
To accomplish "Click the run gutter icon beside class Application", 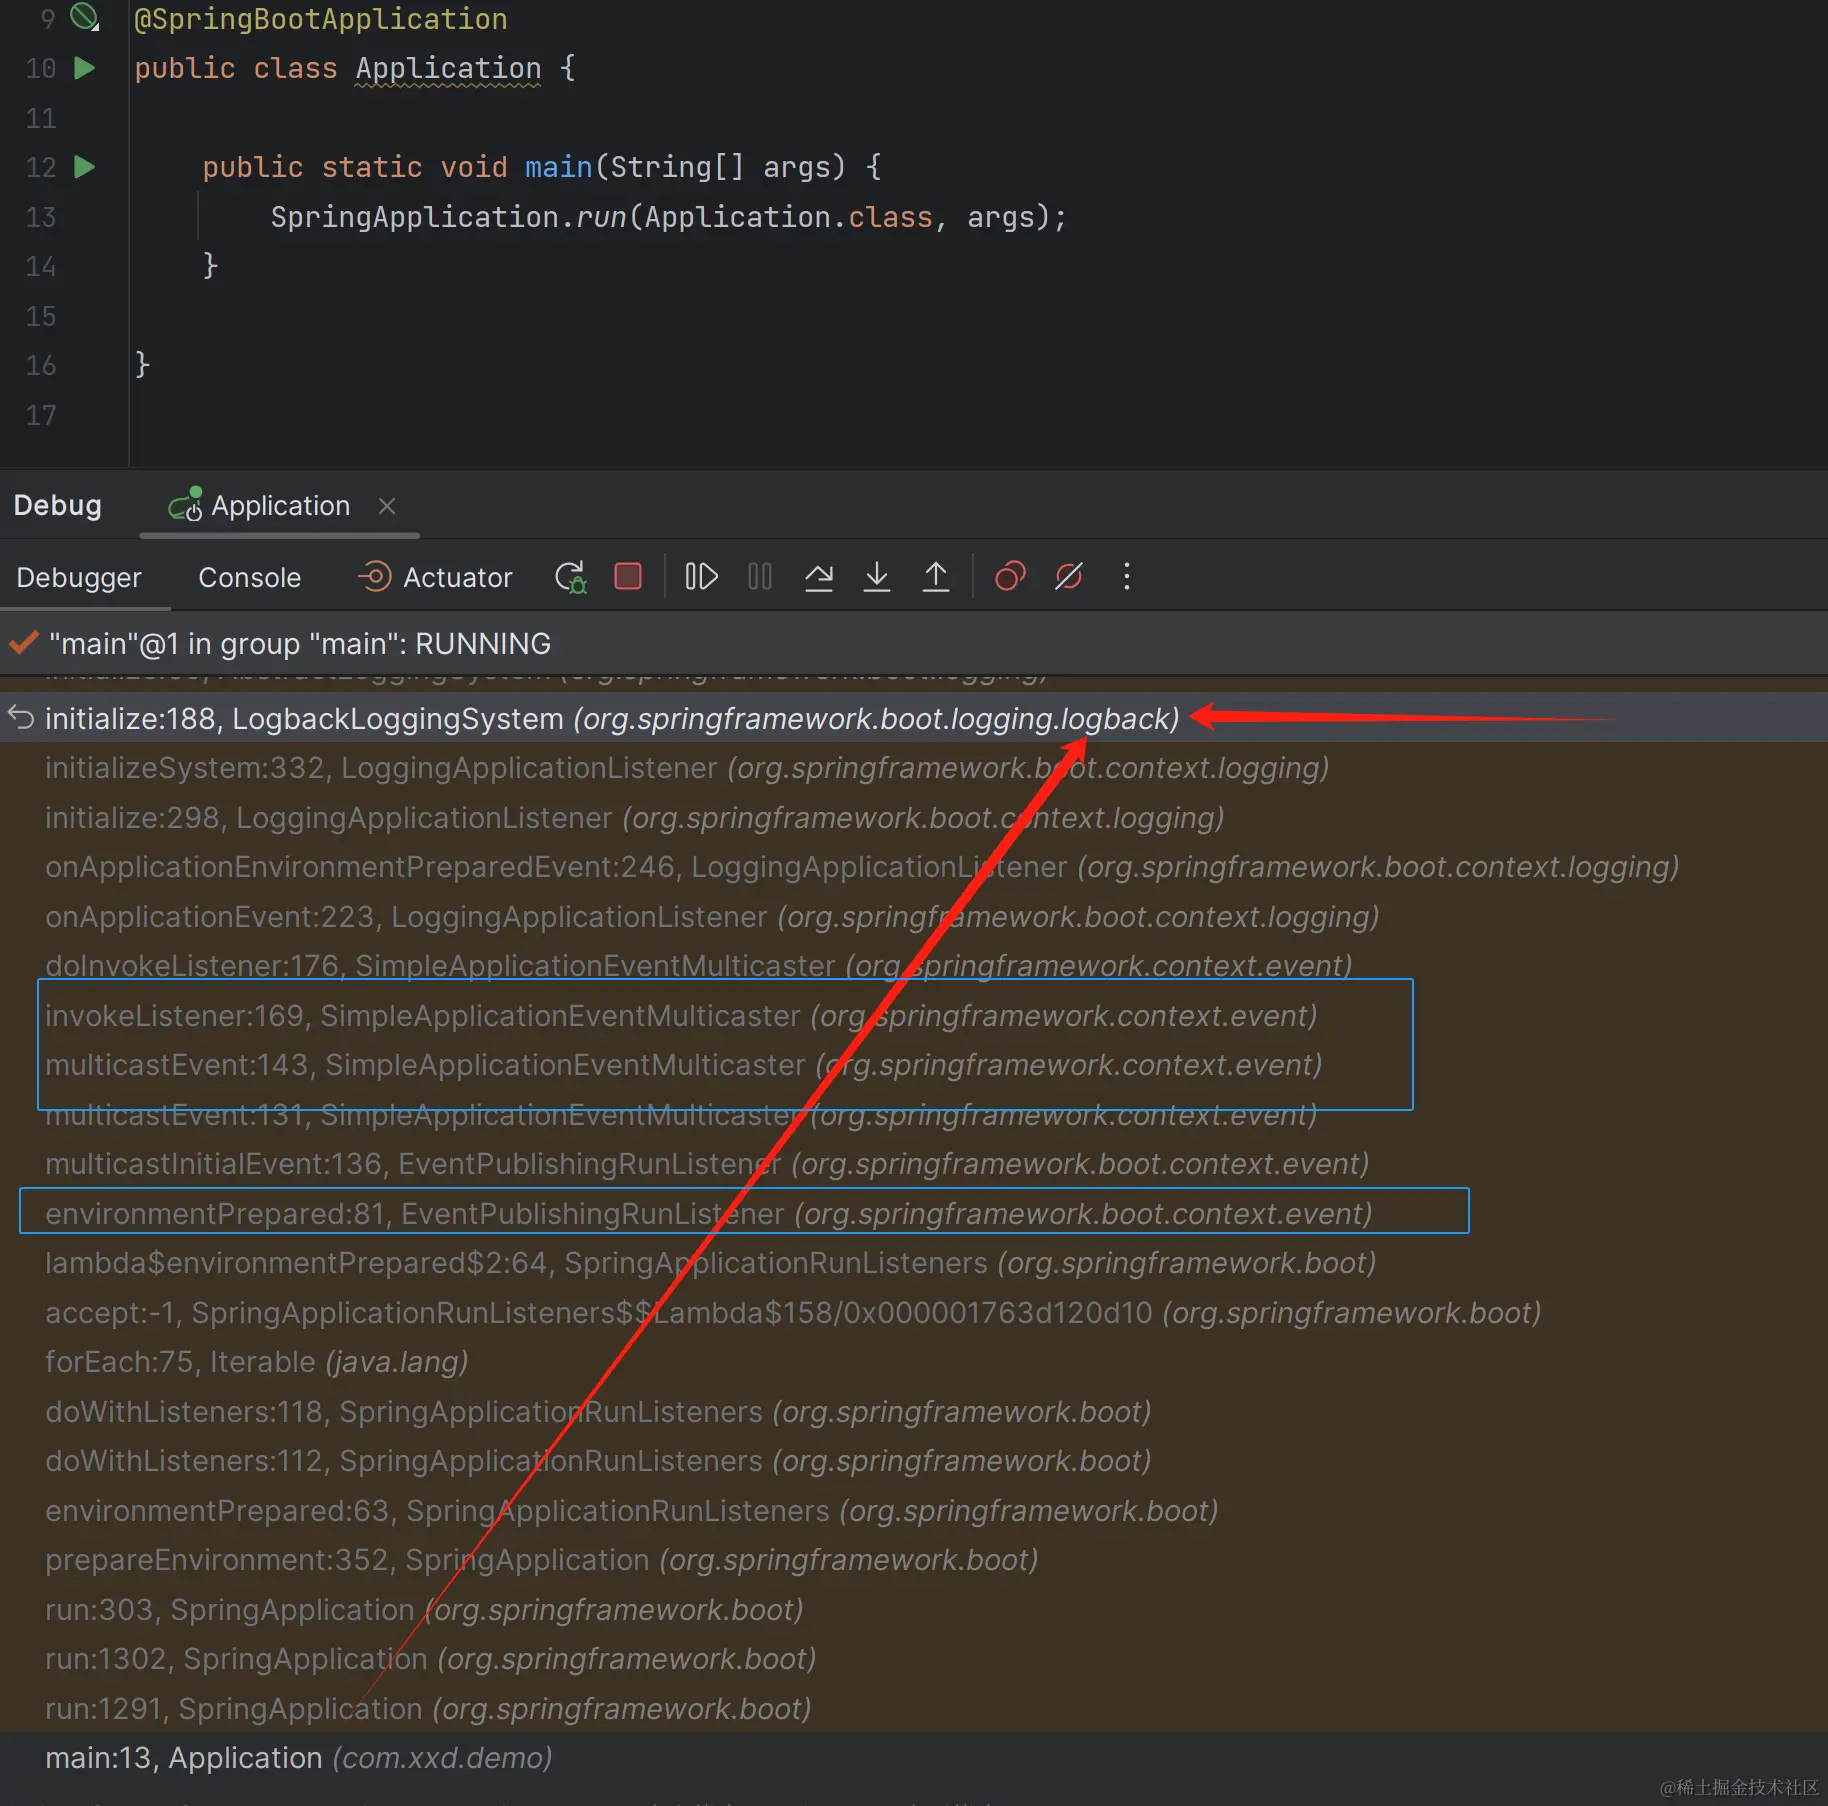I will (x=85, y=68).
